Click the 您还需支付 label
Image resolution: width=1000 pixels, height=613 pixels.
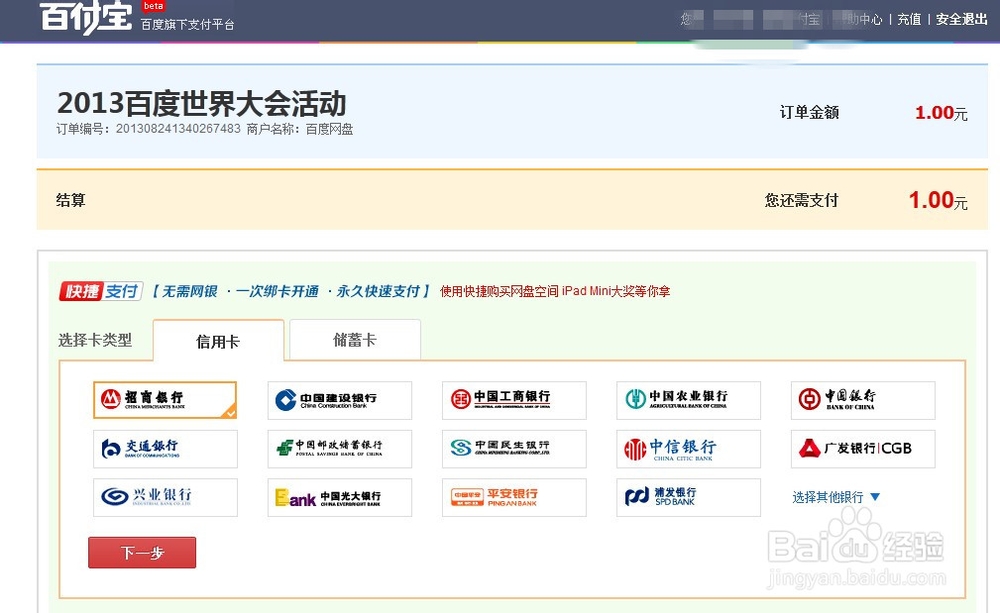click(801, 200)
